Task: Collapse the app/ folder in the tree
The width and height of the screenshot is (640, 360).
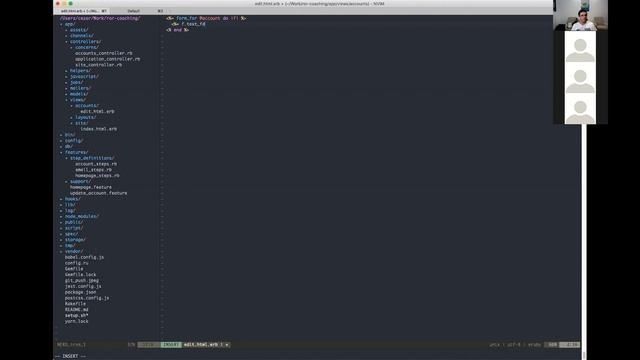Action: (70, 24)
